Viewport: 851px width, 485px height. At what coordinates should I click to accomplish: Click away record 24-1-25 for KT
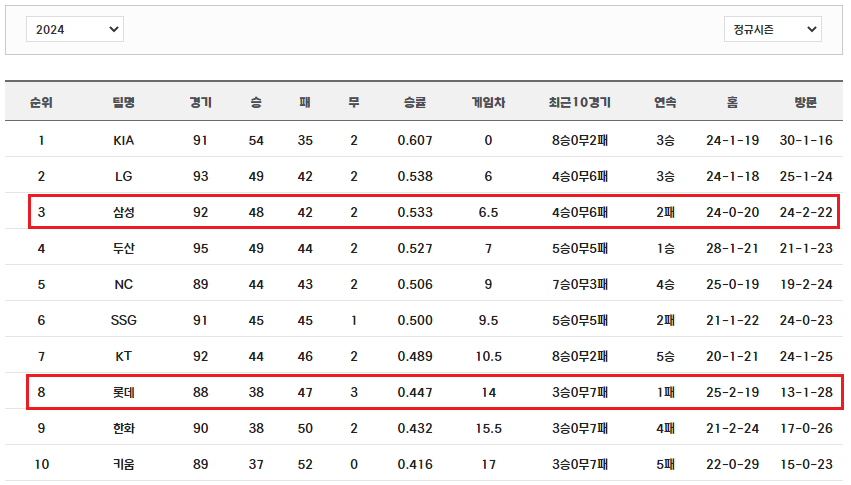pos(806,356)
